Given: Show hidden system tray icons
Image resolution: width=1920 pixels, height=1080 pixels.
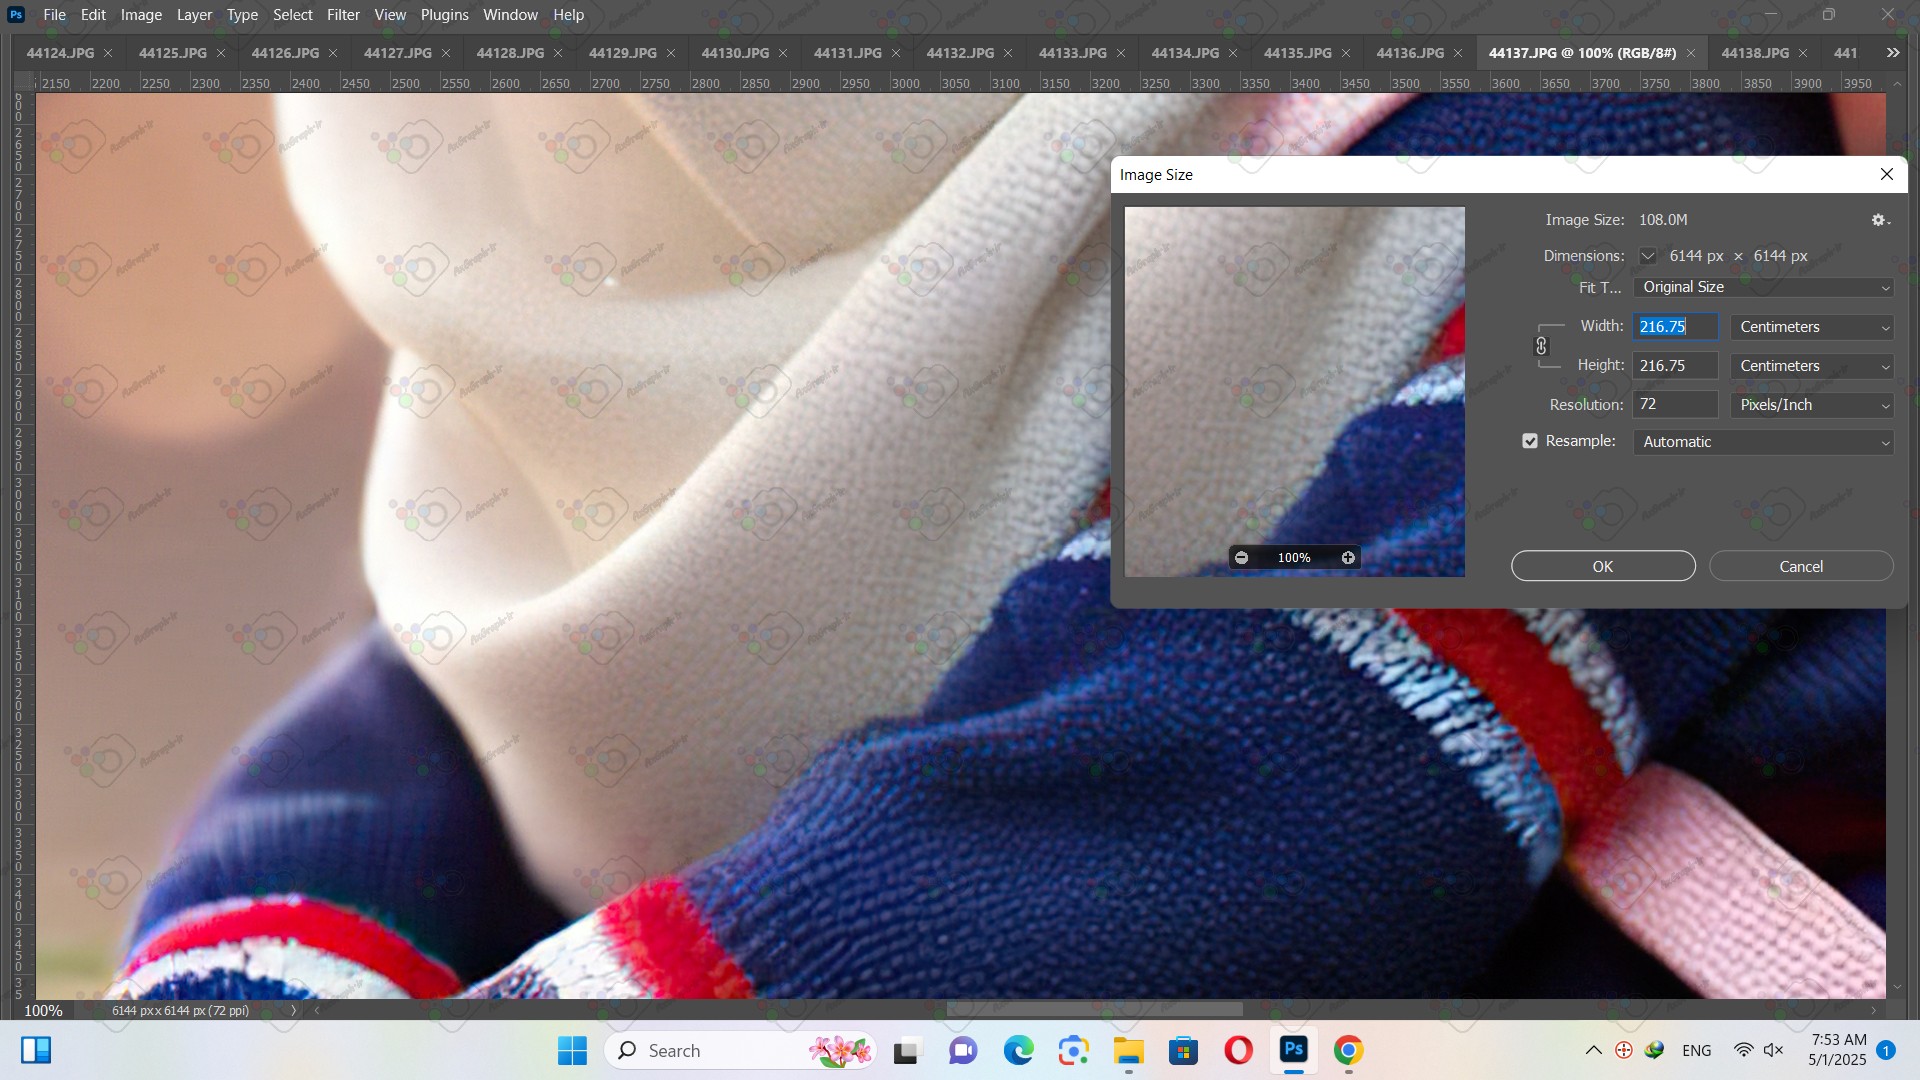Looking at the screenshot, I should [x=1594, y=1050].
